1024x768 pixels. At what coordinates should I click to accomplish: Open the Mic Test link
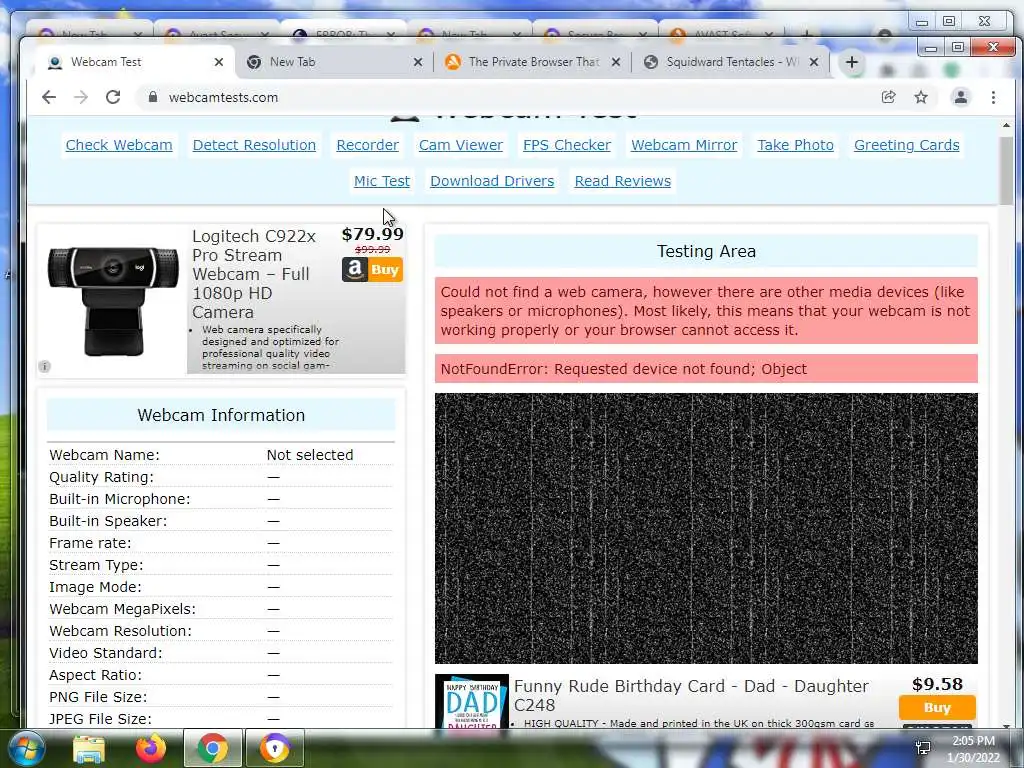click(x=382, y=181)
